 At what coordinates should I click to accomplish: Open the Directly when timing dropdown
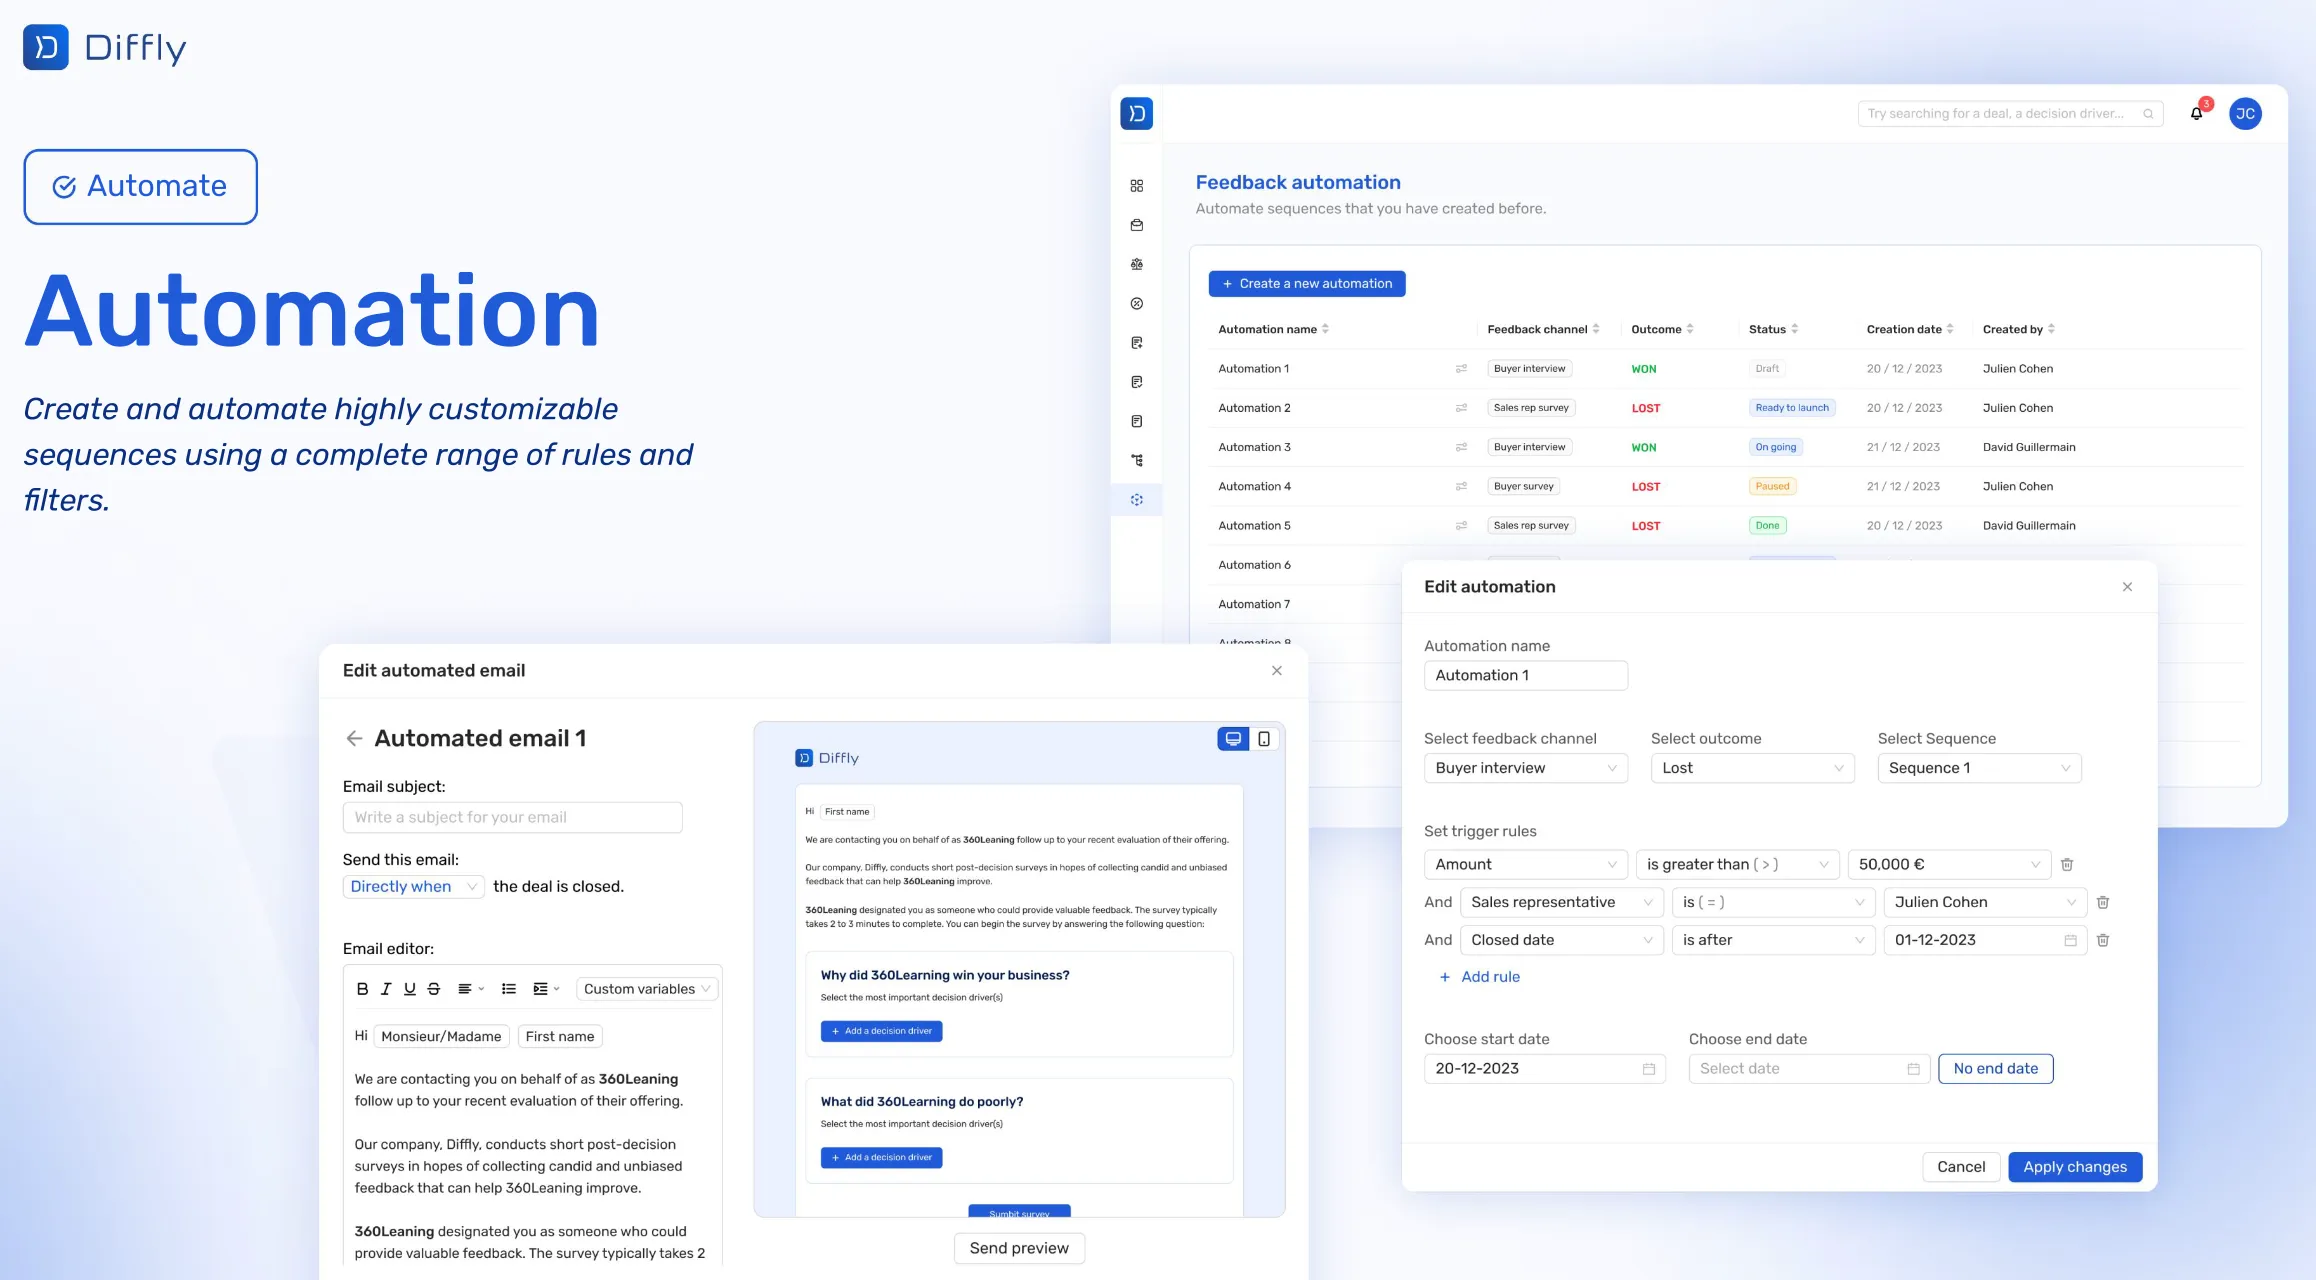(413, 886)
